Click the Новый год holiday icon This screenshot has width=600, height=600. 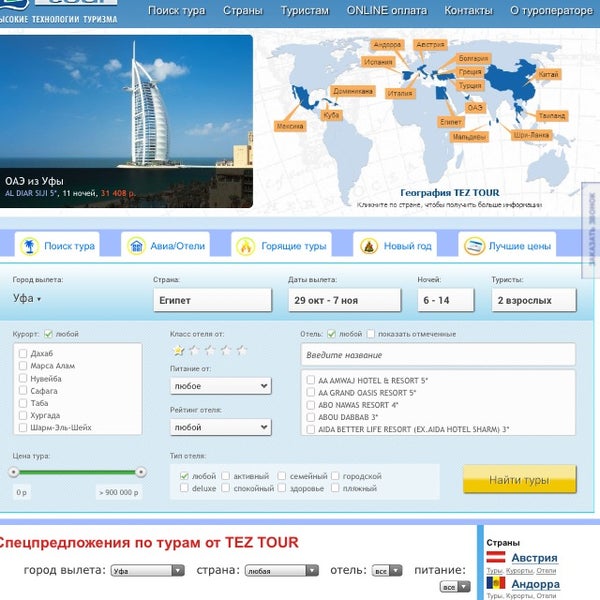click(369, 245)
